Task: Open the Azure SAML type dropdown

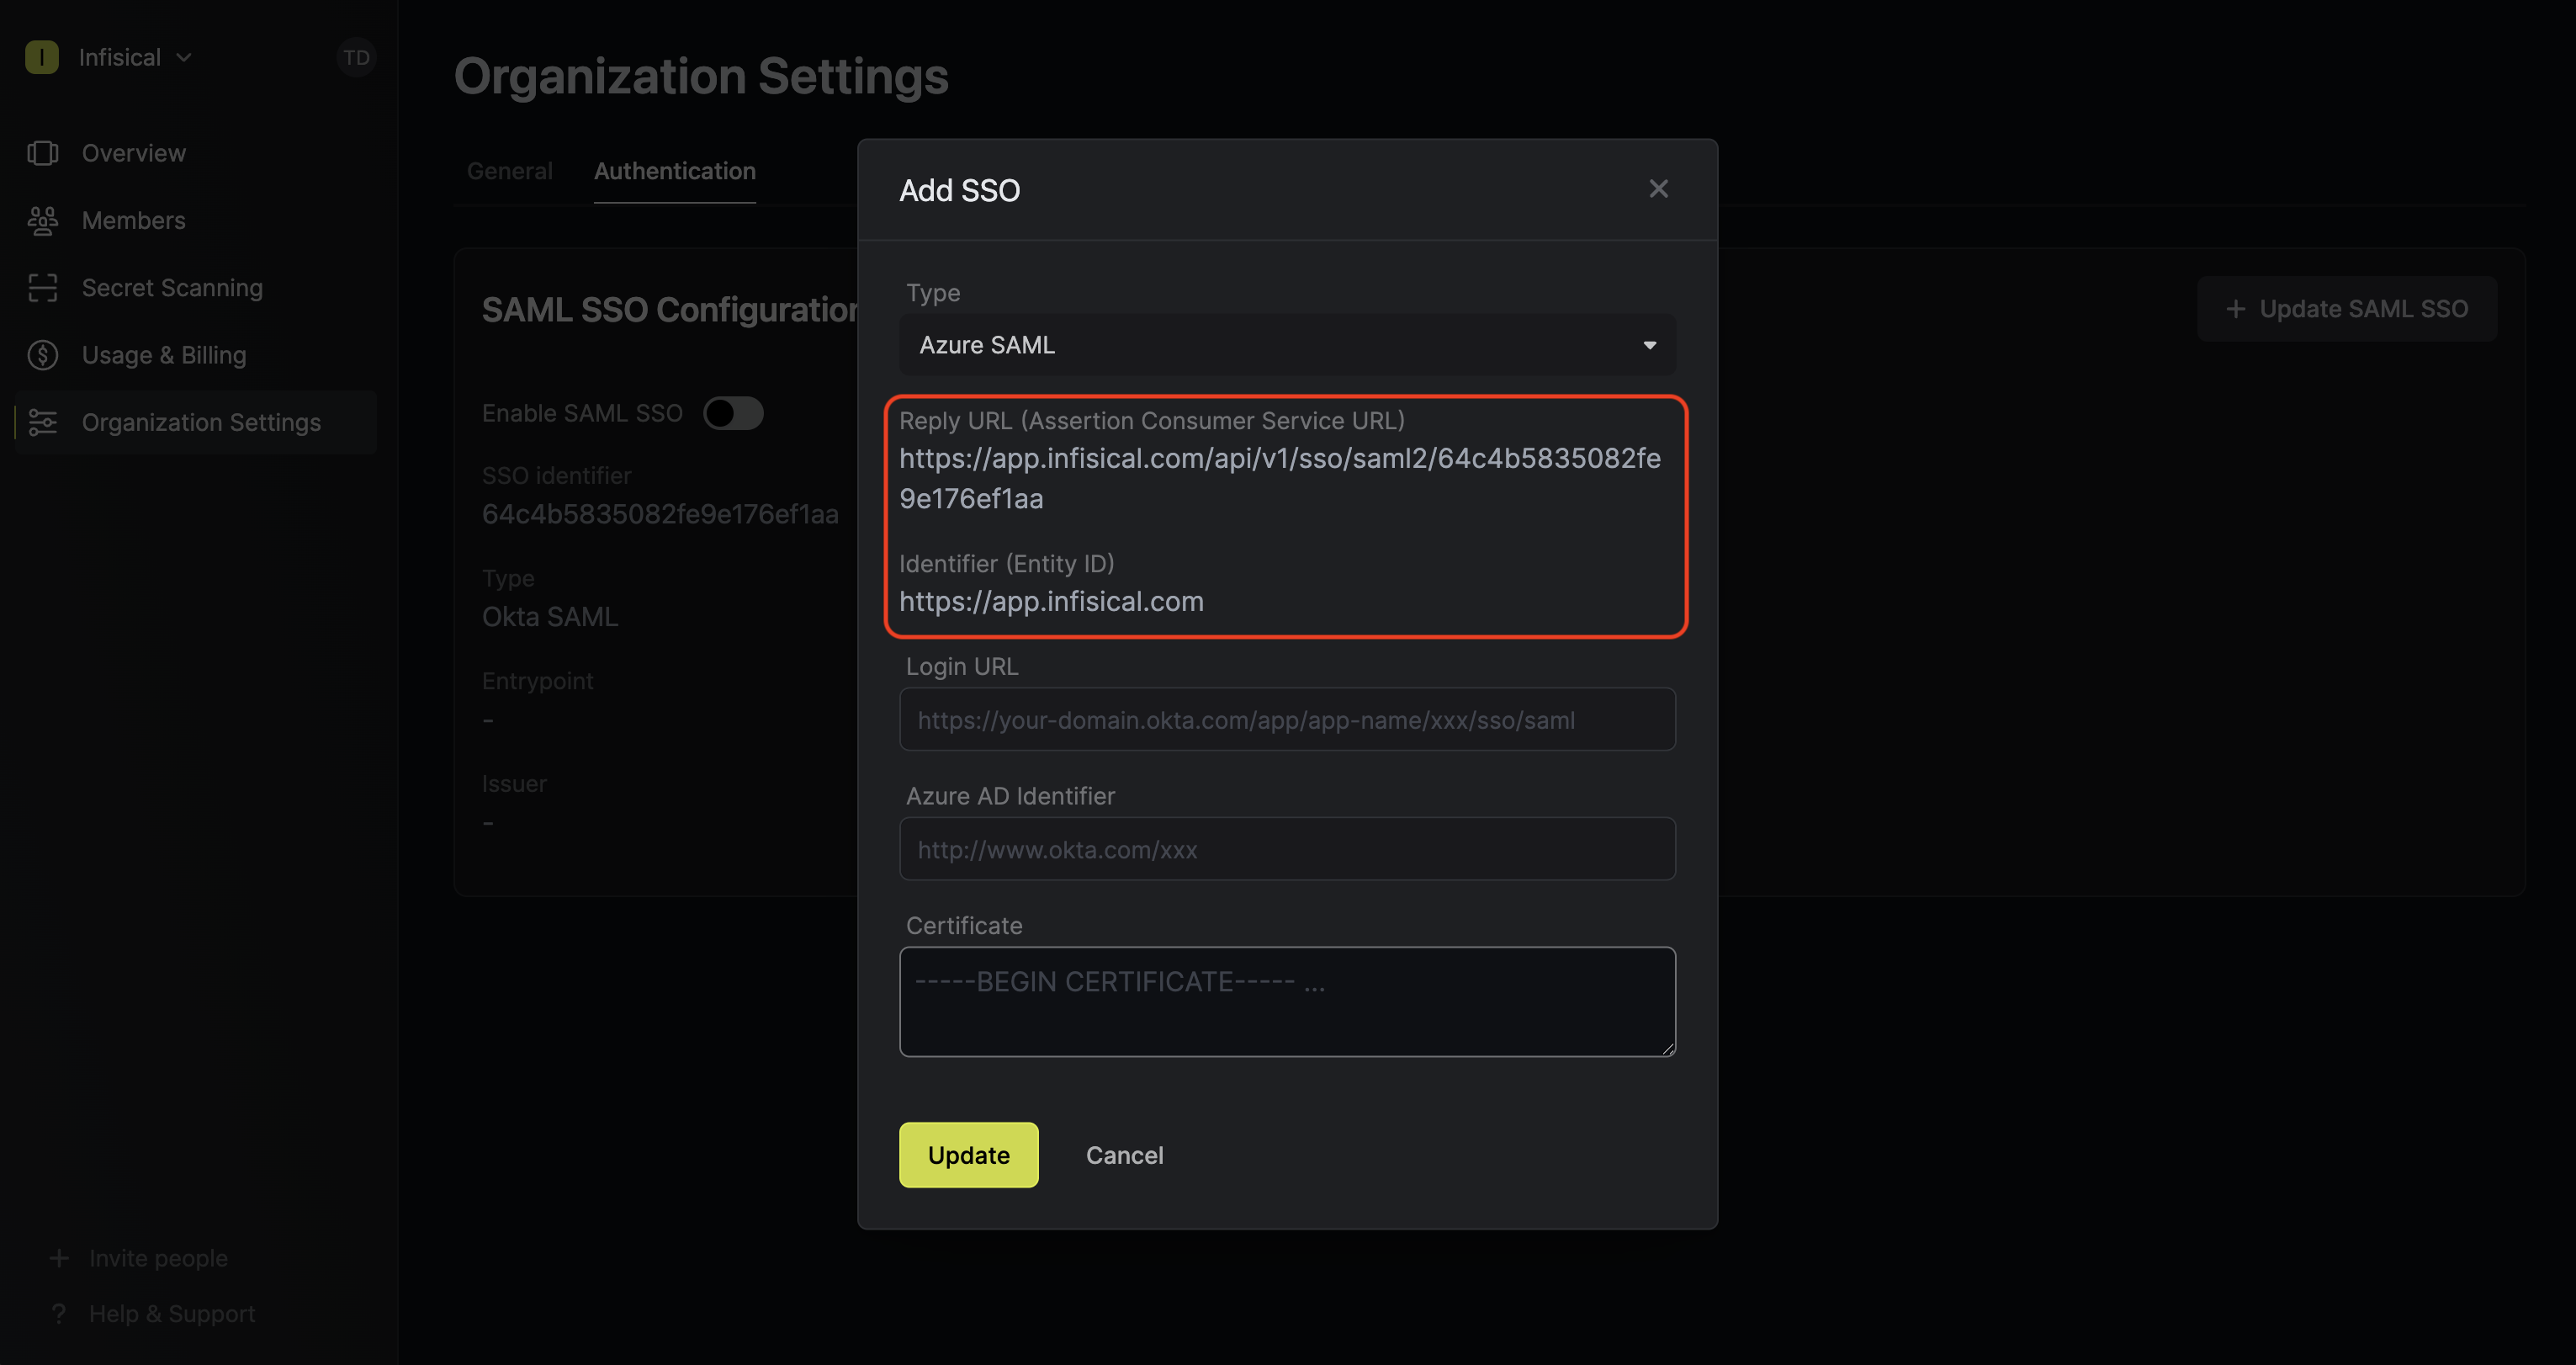Action: coord(1287,345)
